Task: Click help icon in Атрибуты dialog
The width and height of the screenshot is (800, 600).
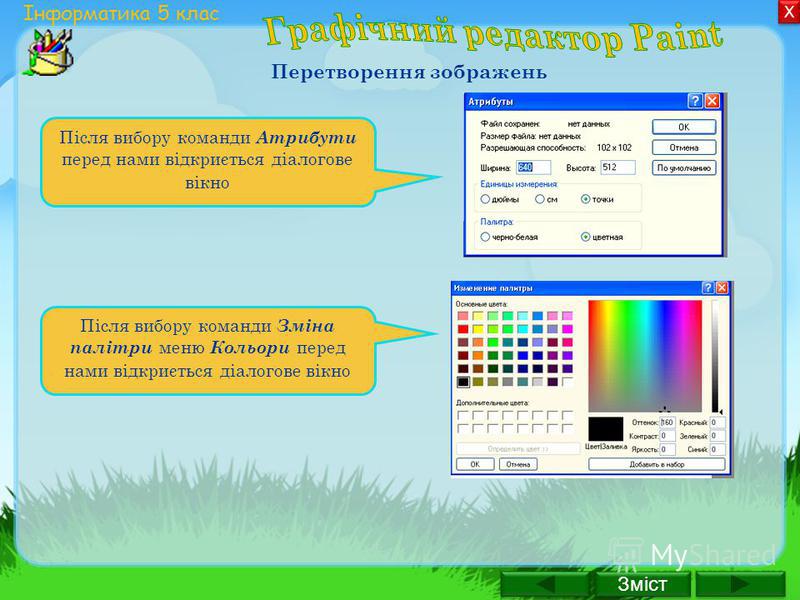Action: 695,101
